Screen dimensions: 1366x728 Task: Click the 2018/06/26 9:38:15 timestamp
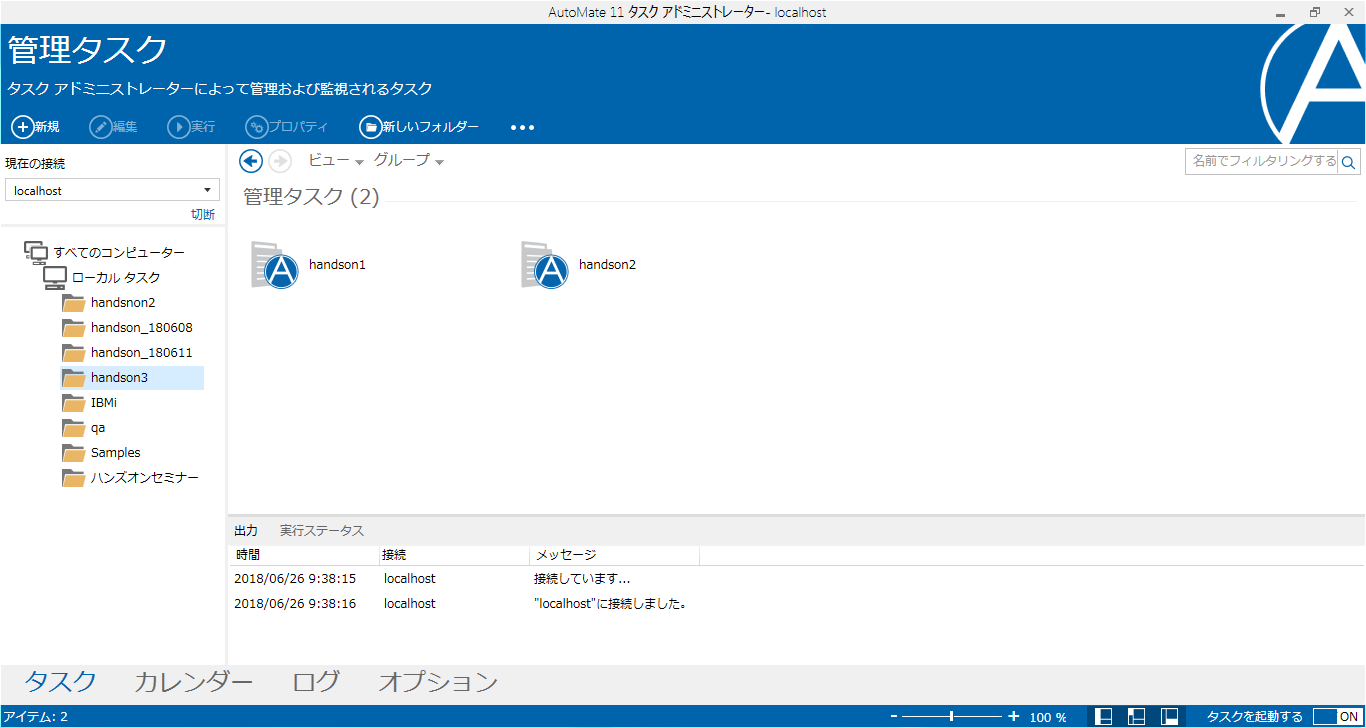point(295,579)
